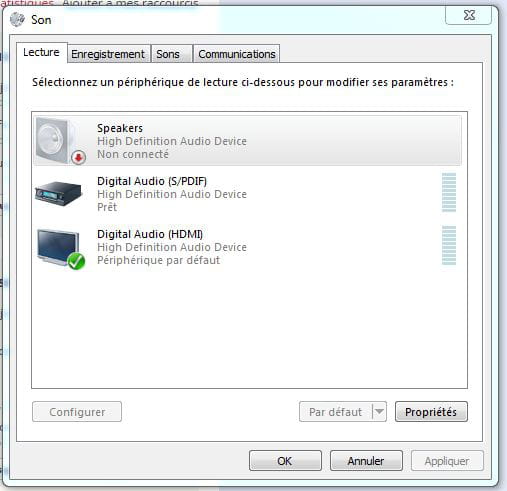This screenshot has height=491, width=507.
Task: Click the Annuler button
Action: [x=366, y=461]
